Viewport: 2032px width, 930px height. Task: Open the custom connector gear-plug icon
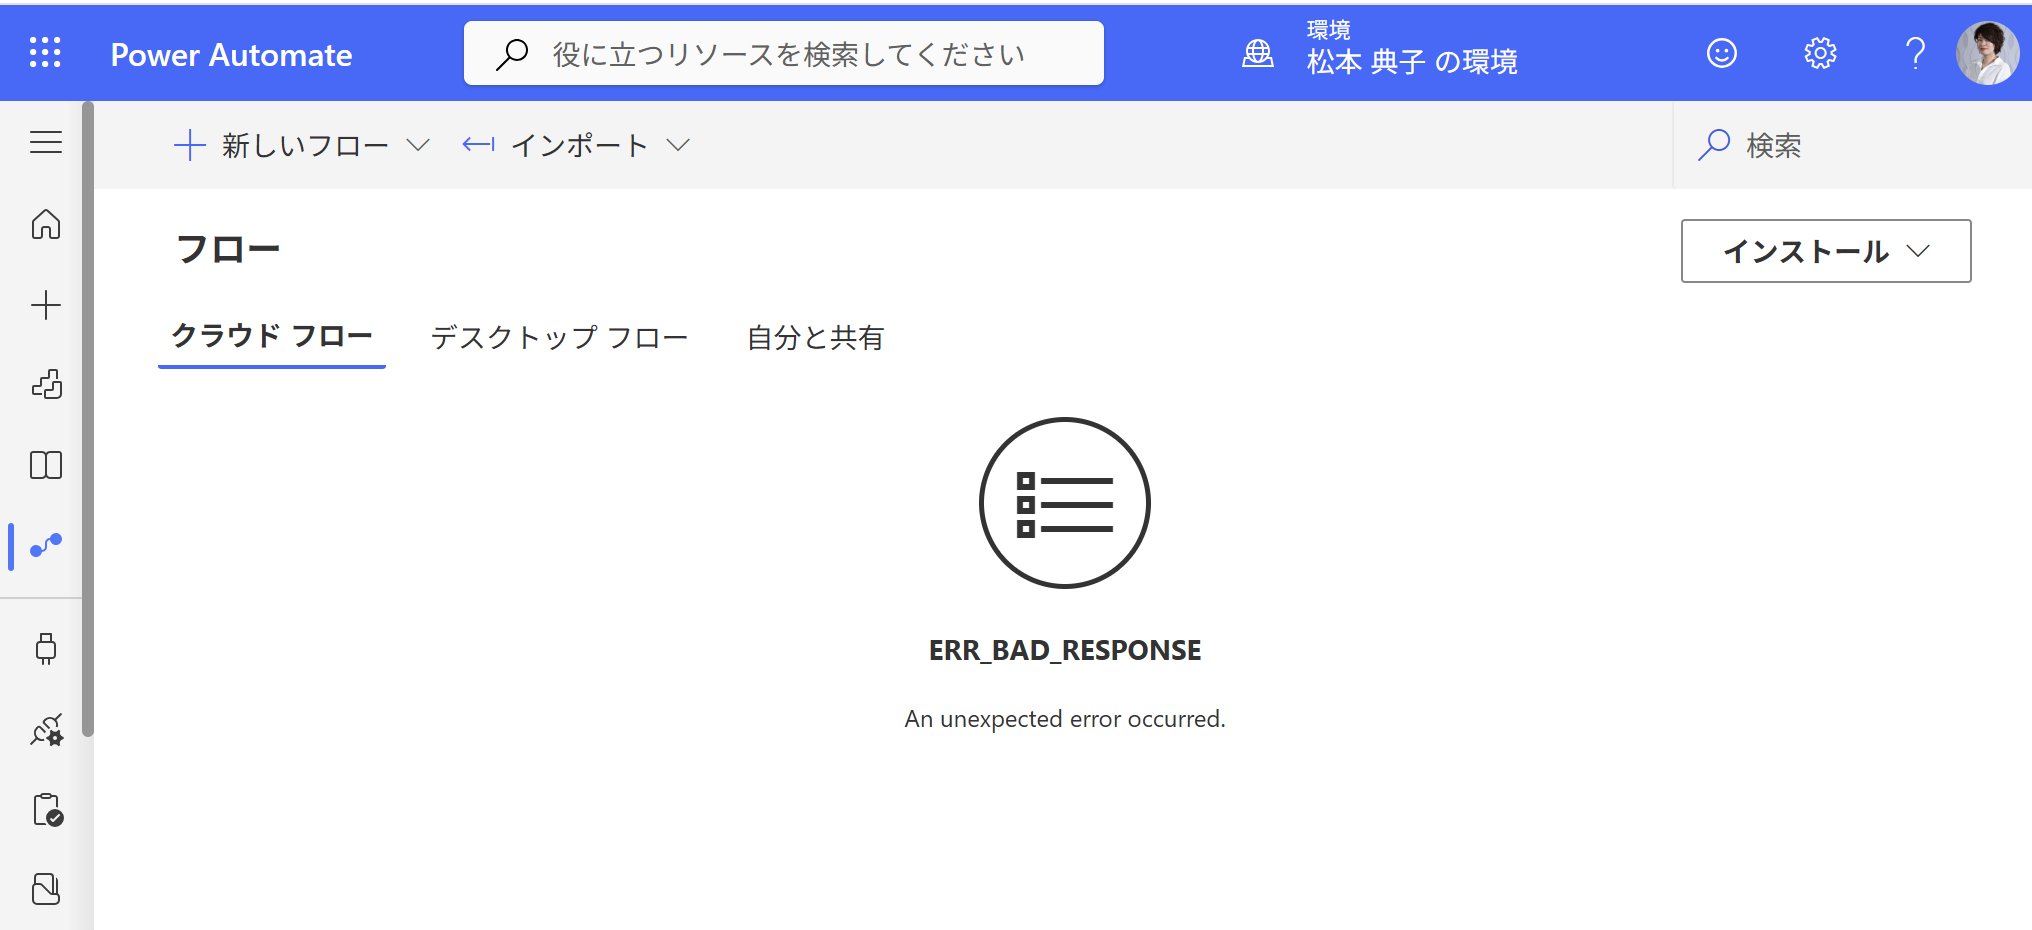46,729
